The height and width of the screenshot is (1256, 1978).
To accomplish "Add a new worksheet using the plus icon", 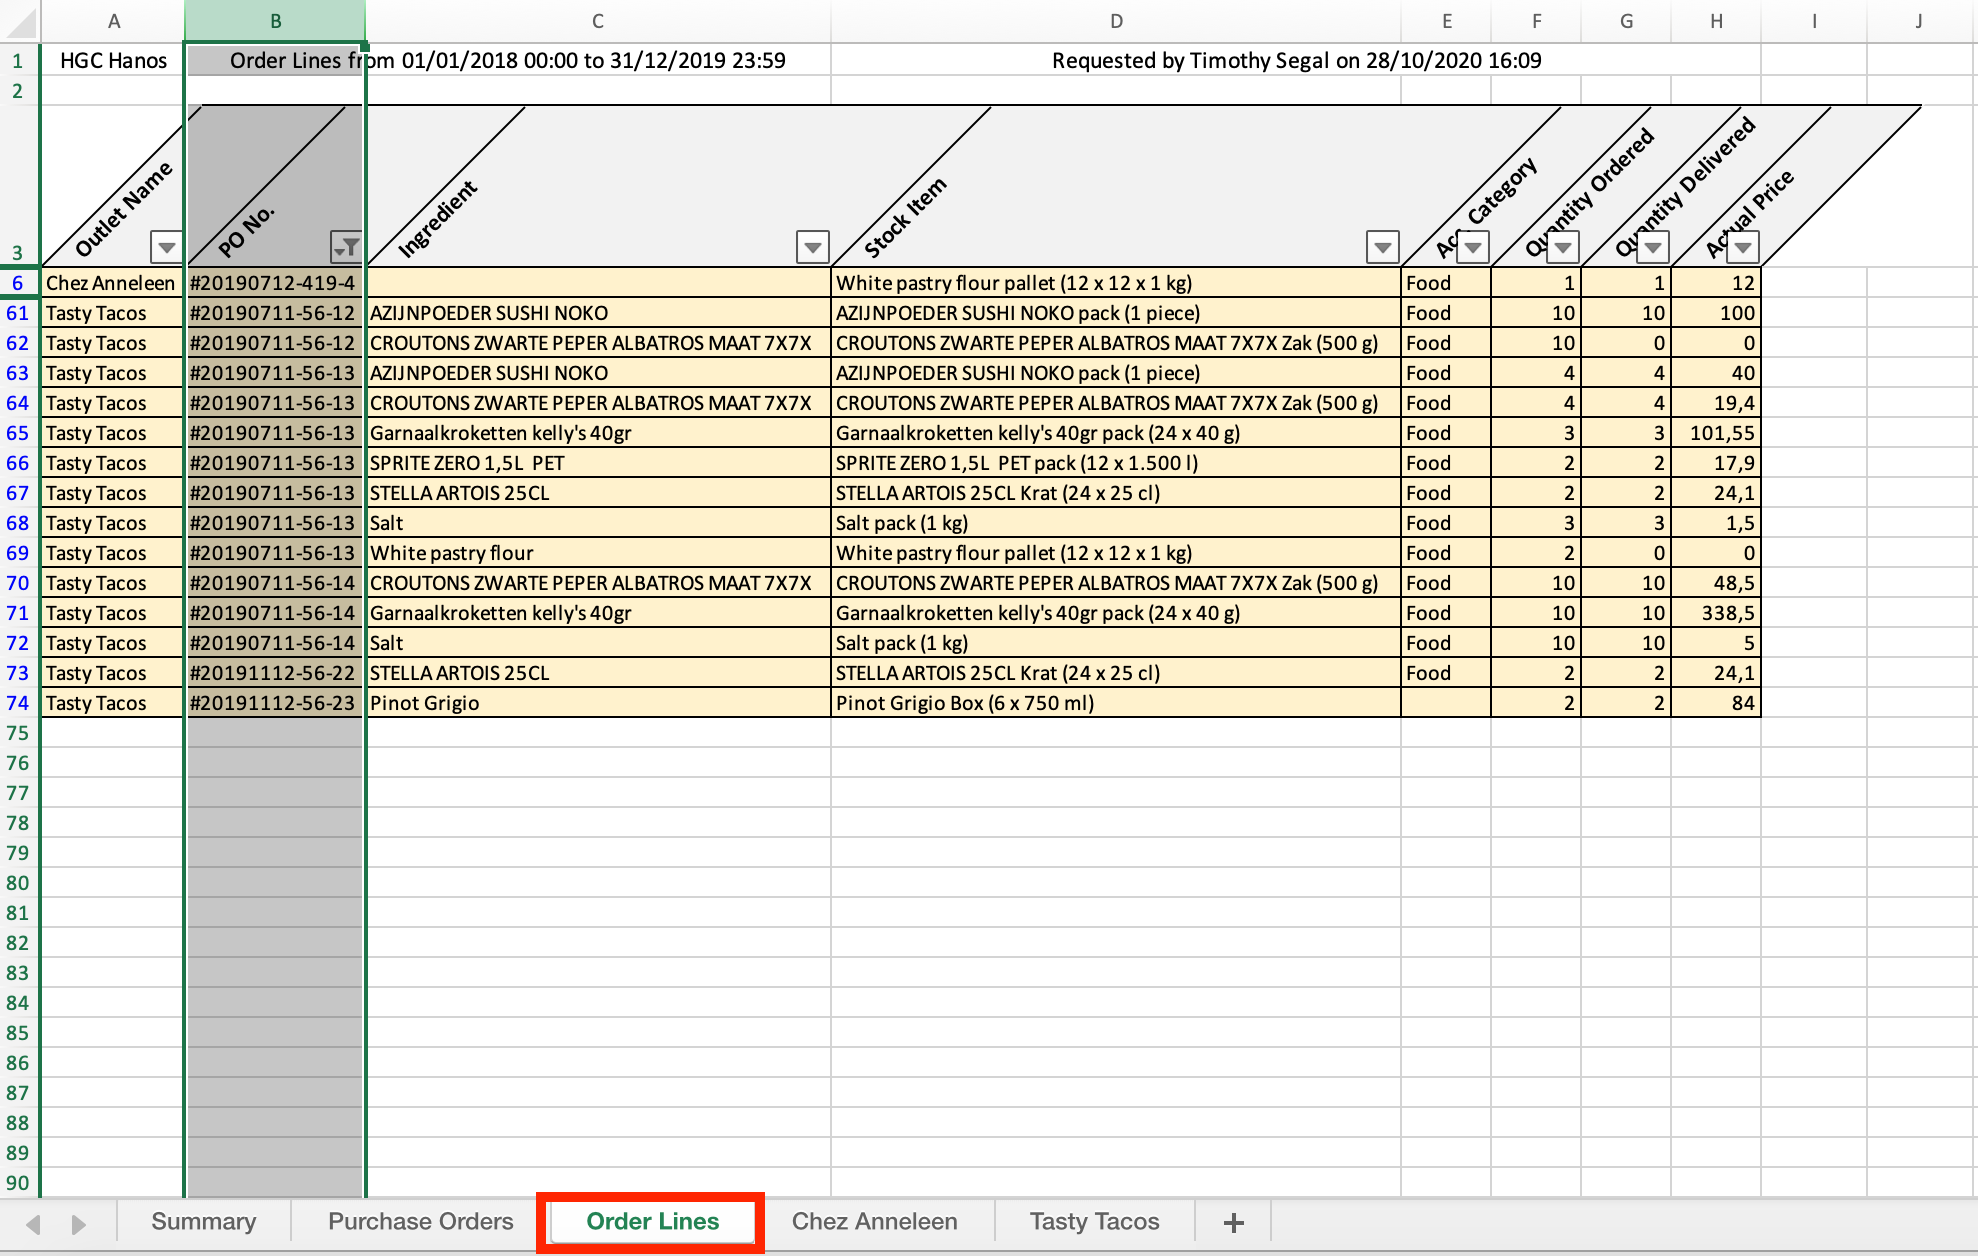I will pyautogui.click(x=1233, y=1221).
